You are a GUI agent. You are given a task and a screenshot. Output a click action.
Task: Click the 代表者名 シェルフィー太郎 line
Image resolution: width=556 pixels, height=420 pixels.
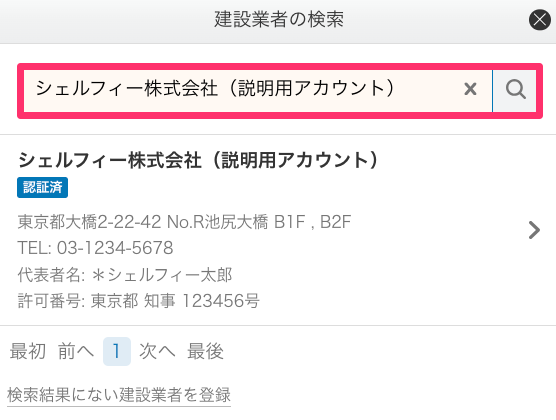(x=125, y=275)
